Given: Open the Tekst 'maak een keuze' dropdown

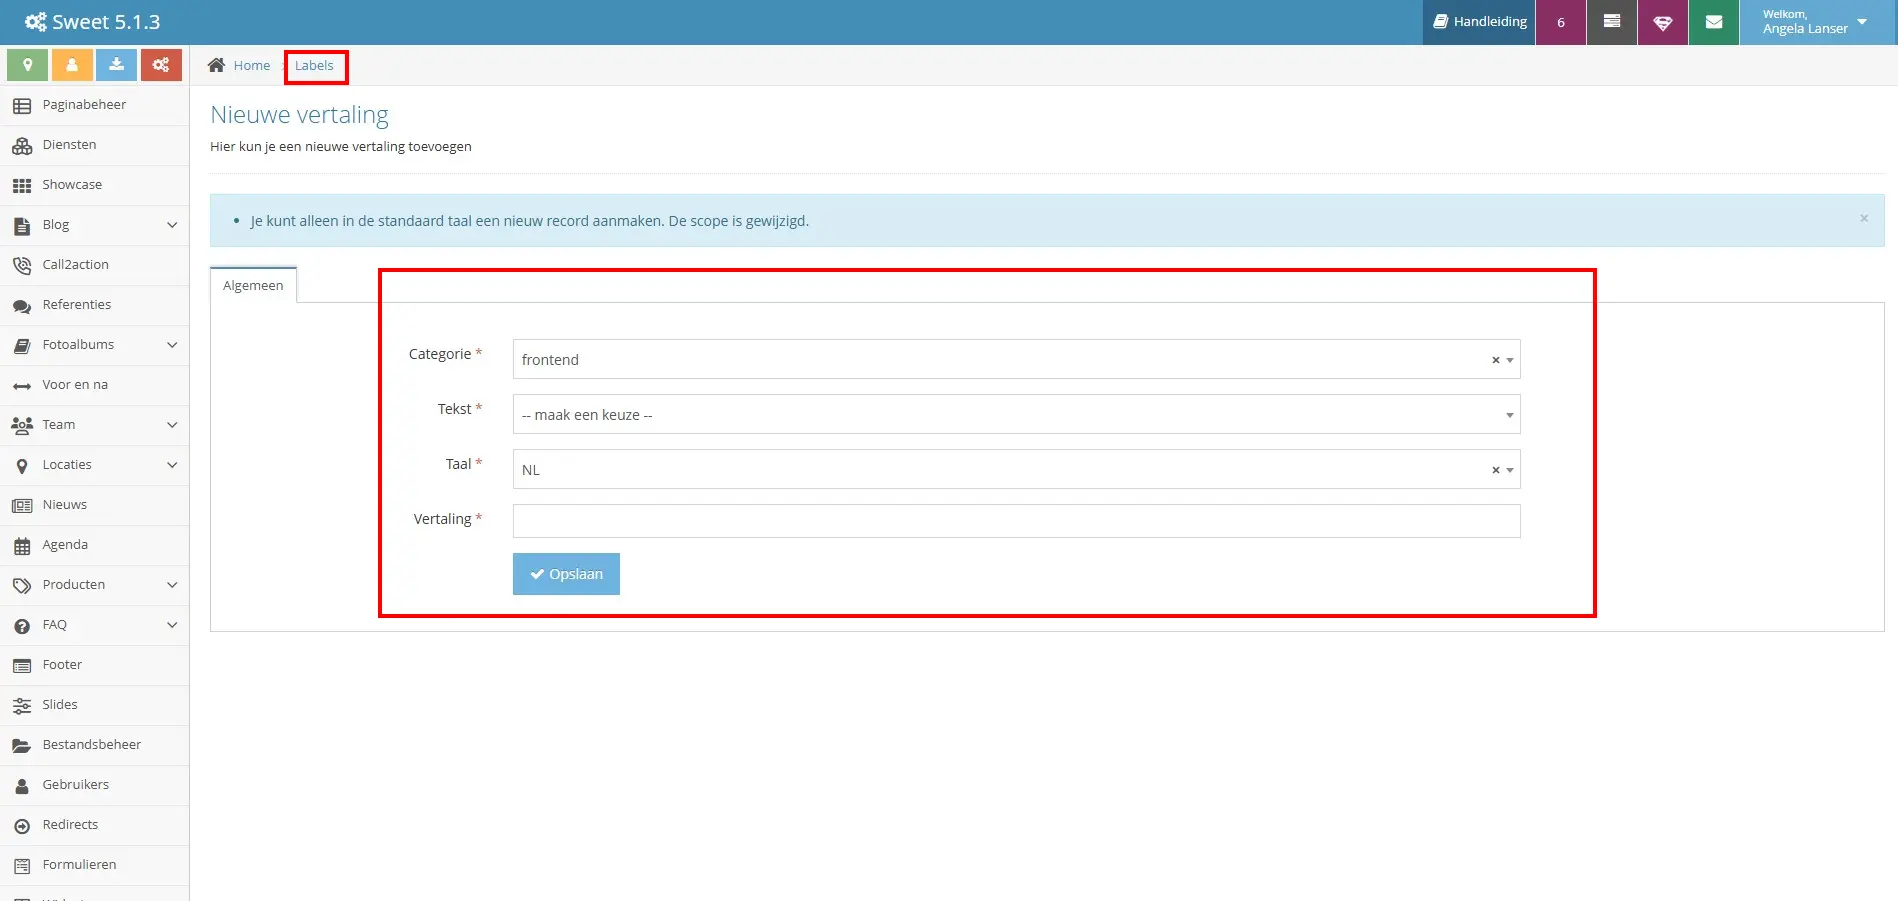Looking at the screenshot, I should tap(1016, 414).
